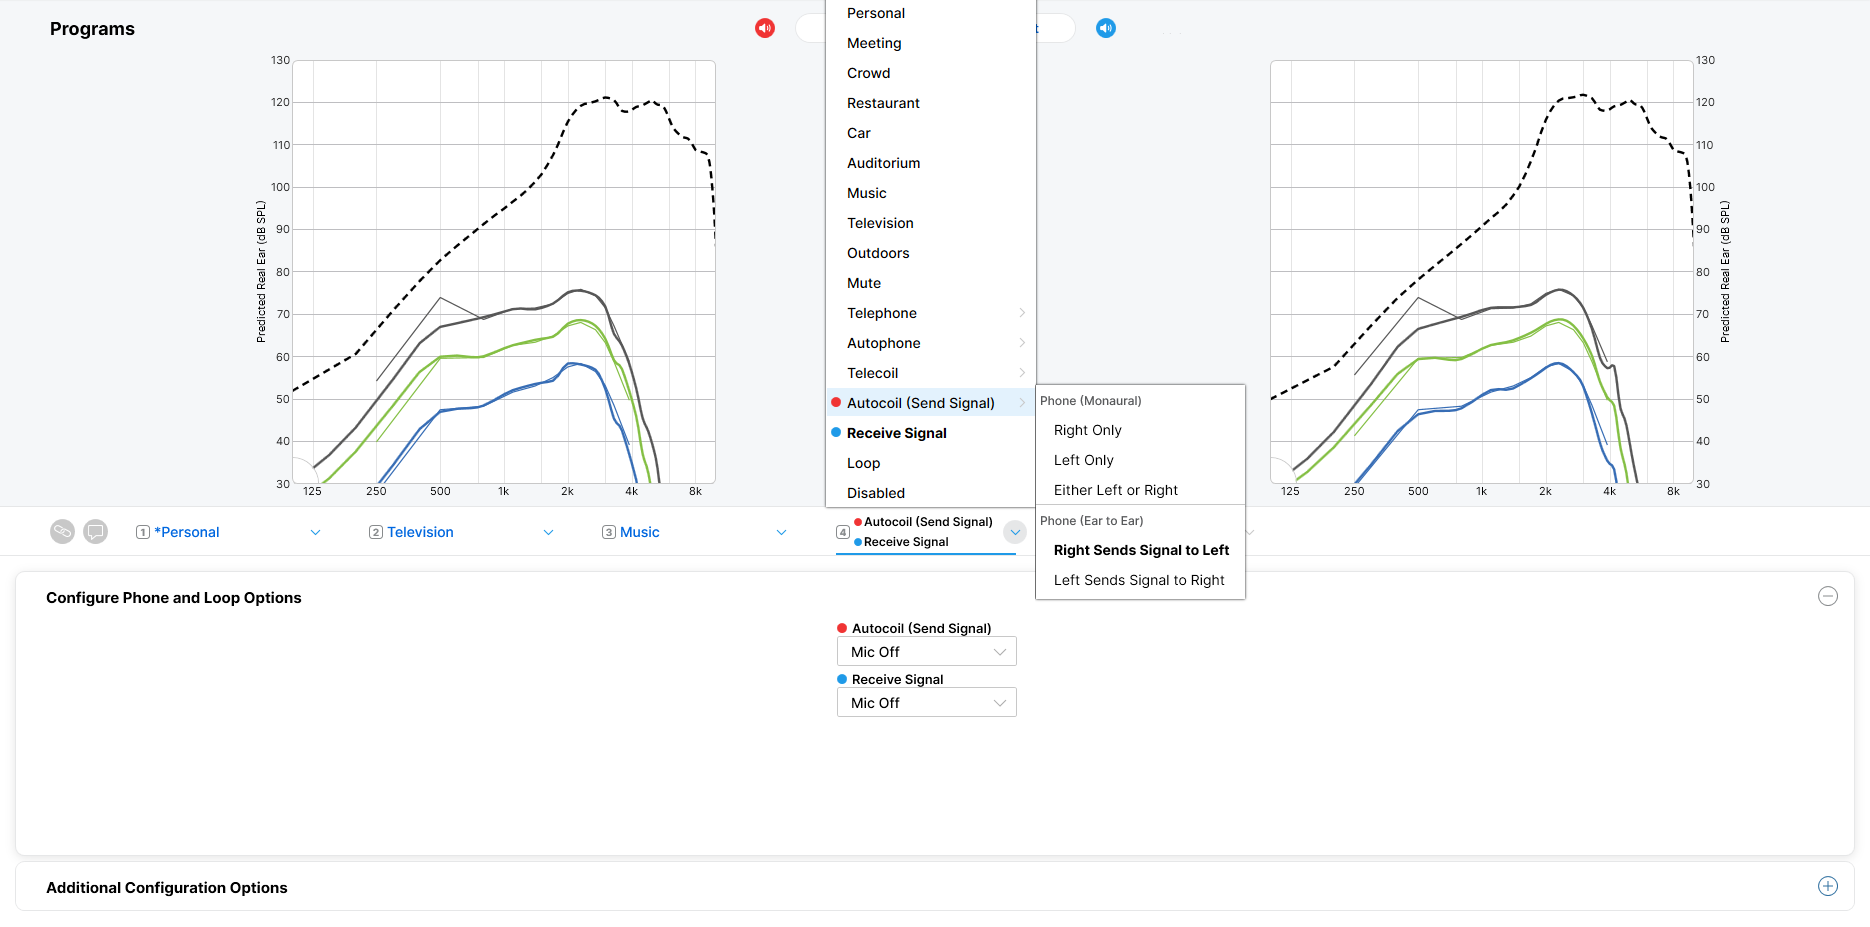Image resolution: width=1870 pixels, height=927 pixels.
Task: Open the Personal program dropdown arrow
Action: tap(315, 532)
